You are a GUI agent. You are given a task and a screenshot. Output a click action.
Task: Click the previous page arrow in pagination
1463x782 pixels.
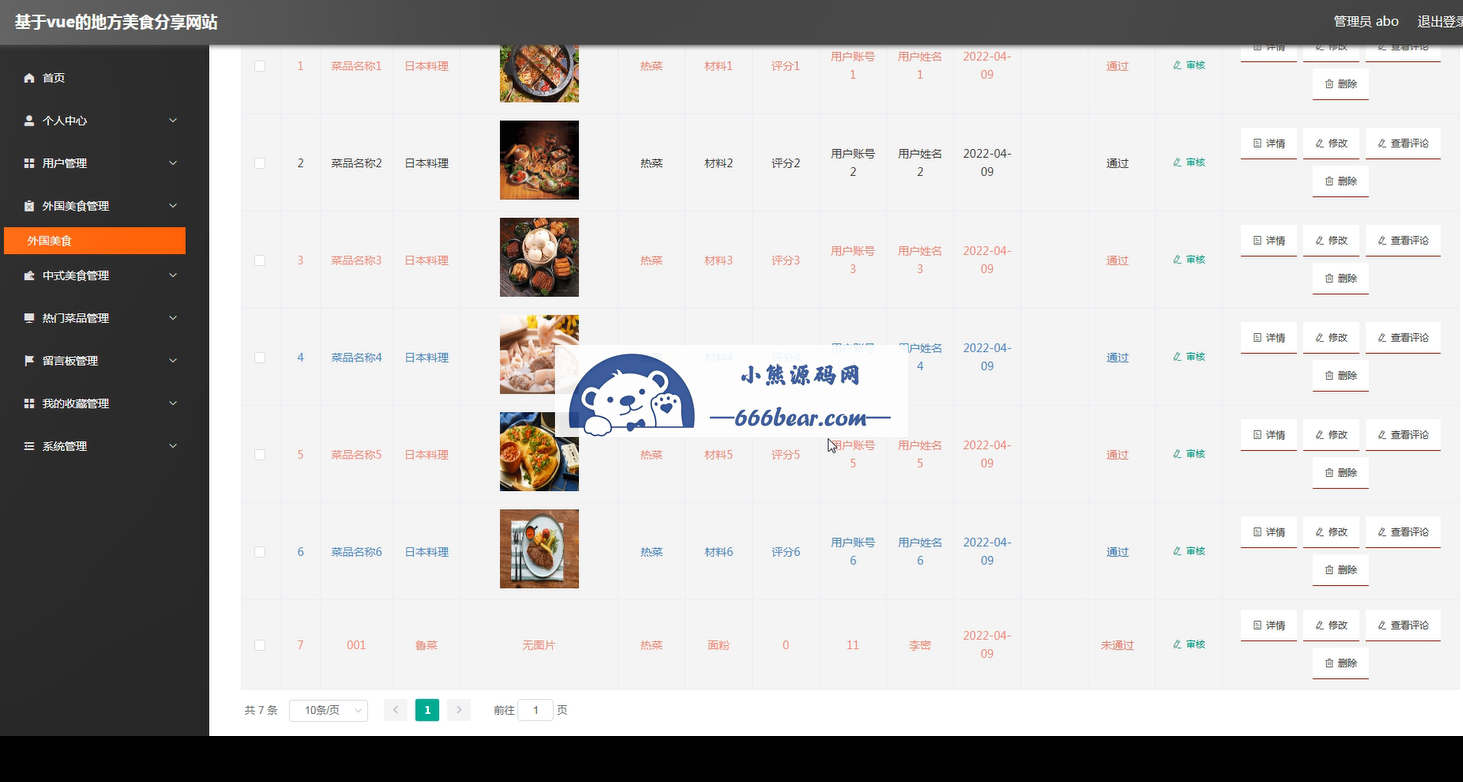[395, 710]
